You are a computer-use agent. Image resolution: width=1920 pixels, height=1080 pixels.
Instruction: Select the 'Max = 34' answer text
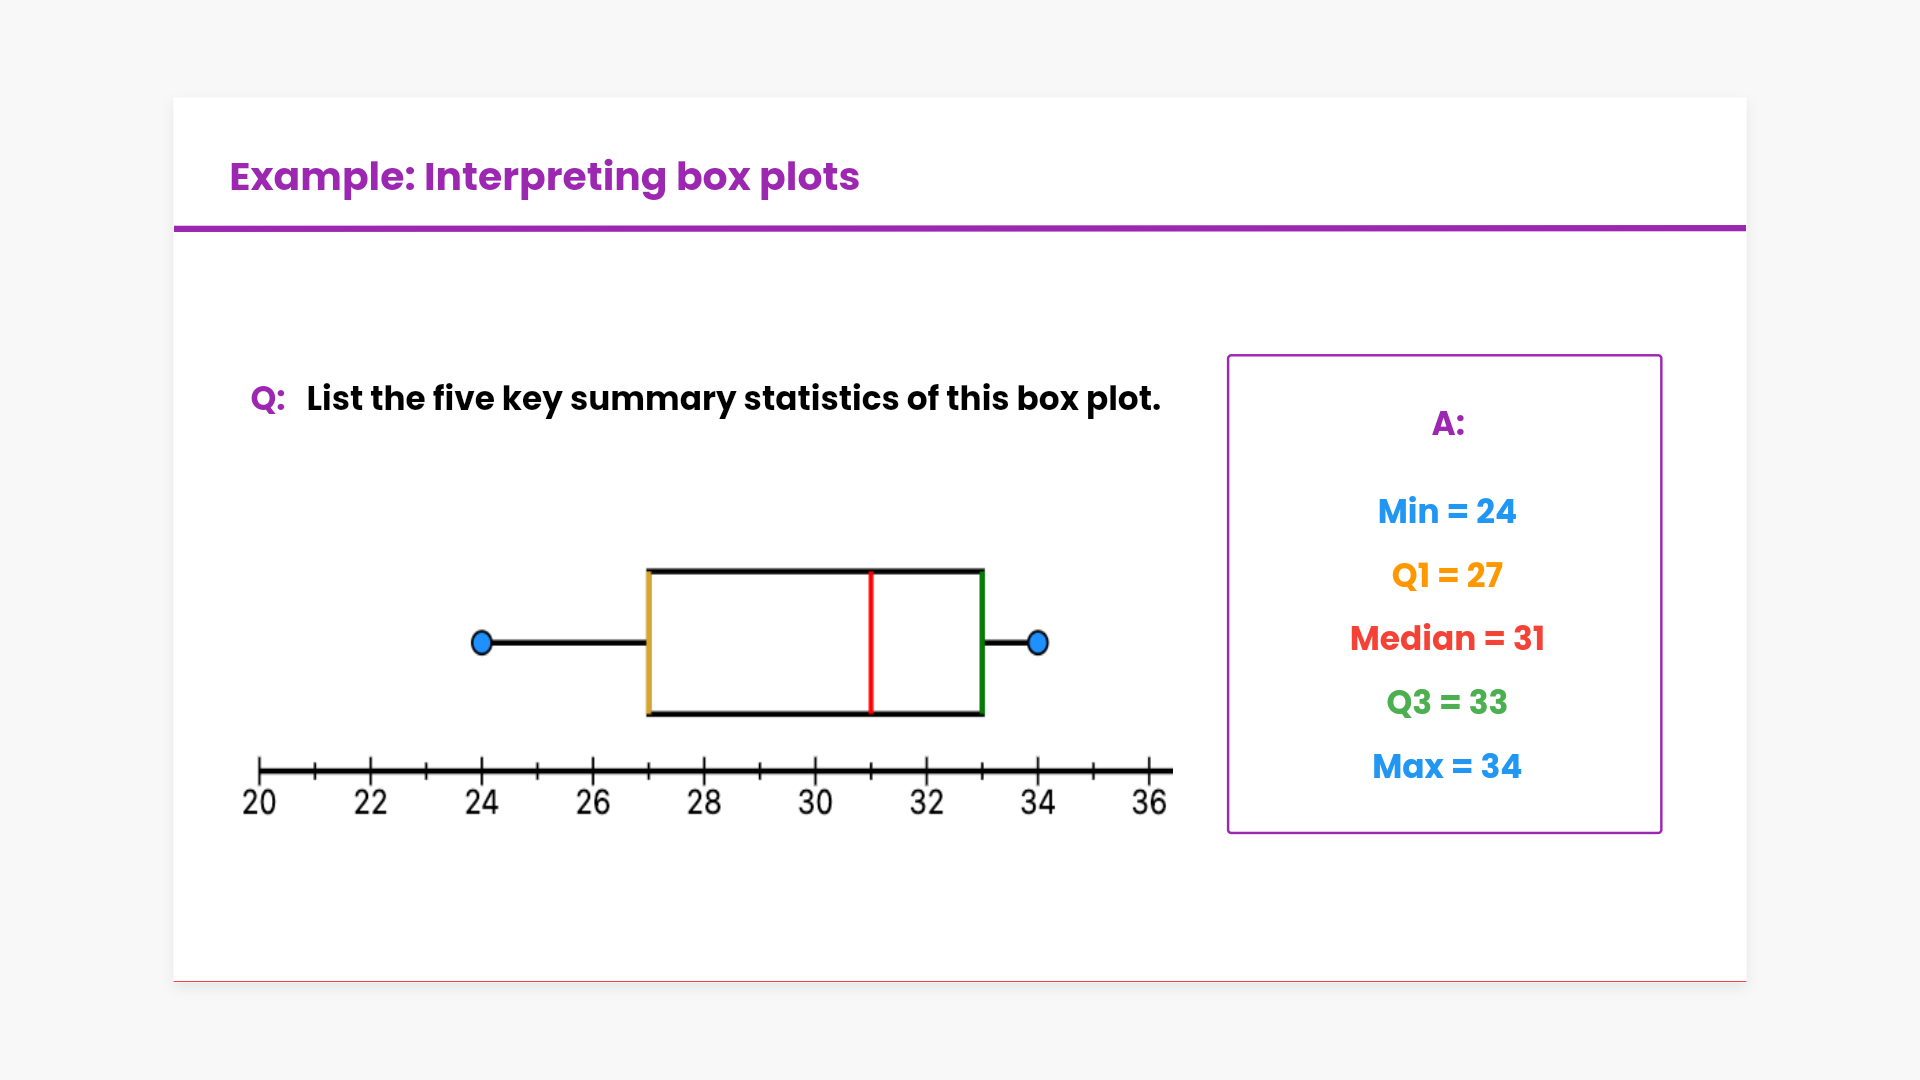coord(1446,767)
